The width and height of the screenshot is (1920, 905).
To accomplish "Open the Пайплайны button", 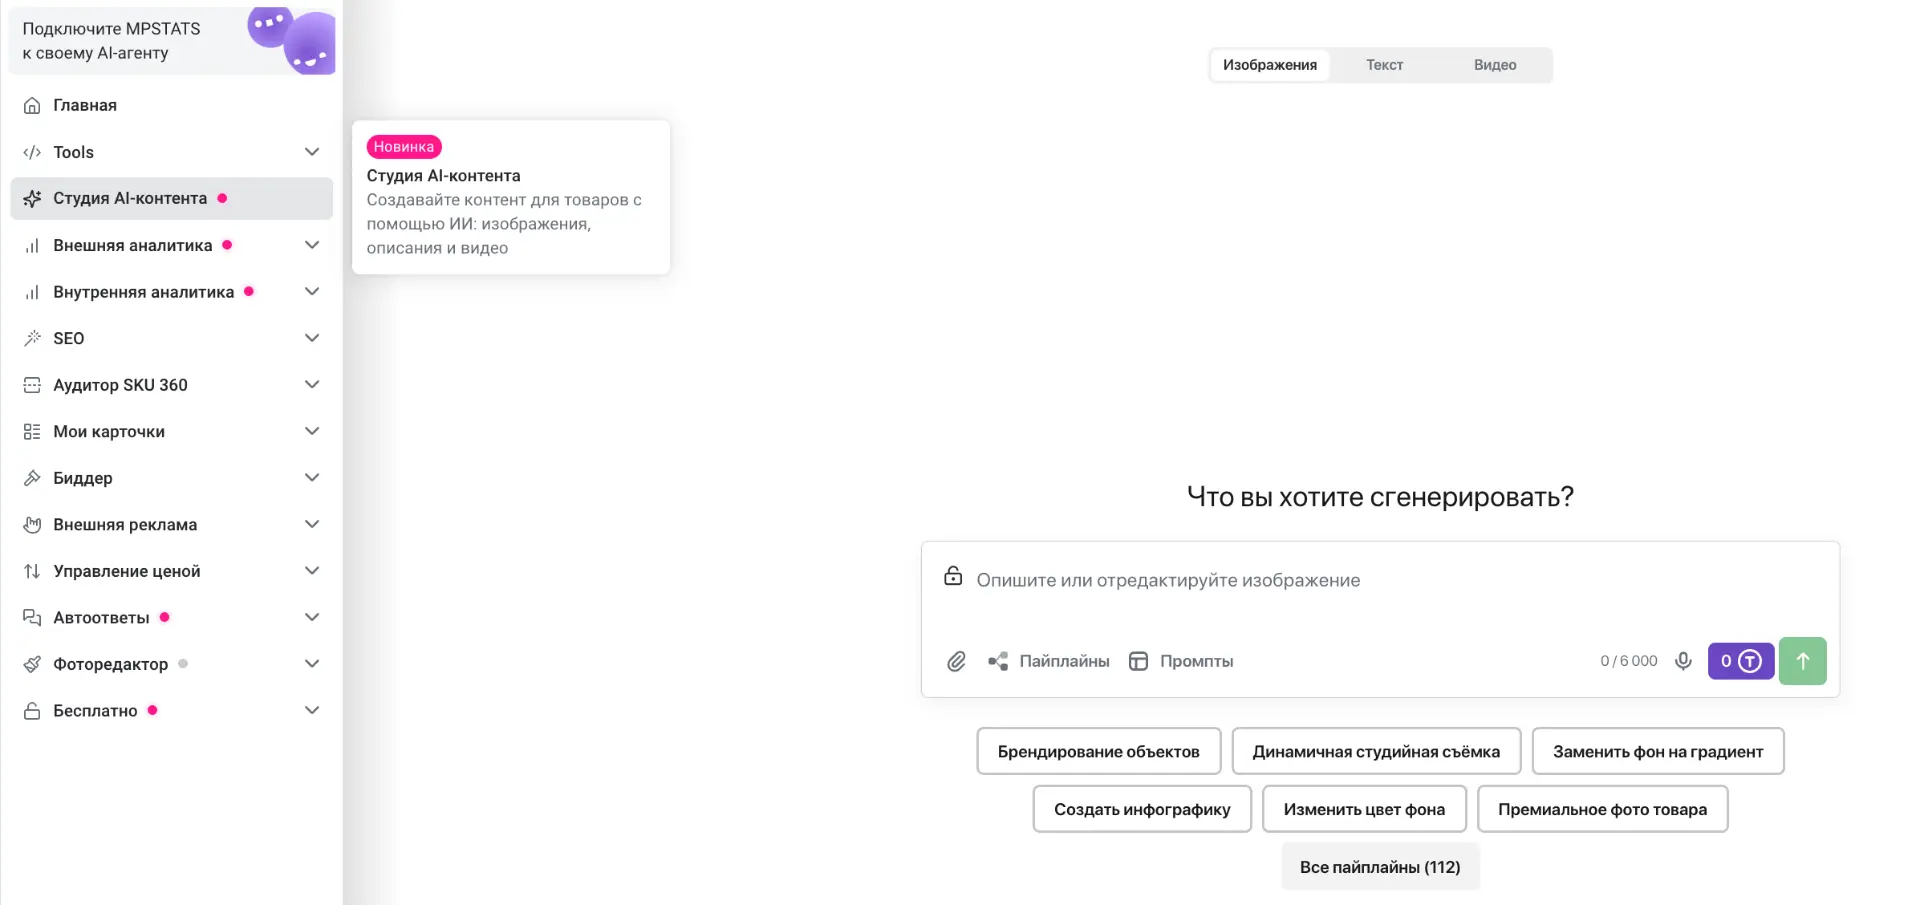I will click(1049, 661).
